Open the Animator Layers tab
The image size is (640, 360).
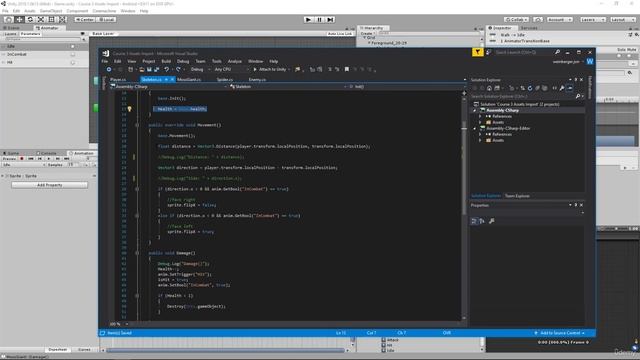[10, 34]
